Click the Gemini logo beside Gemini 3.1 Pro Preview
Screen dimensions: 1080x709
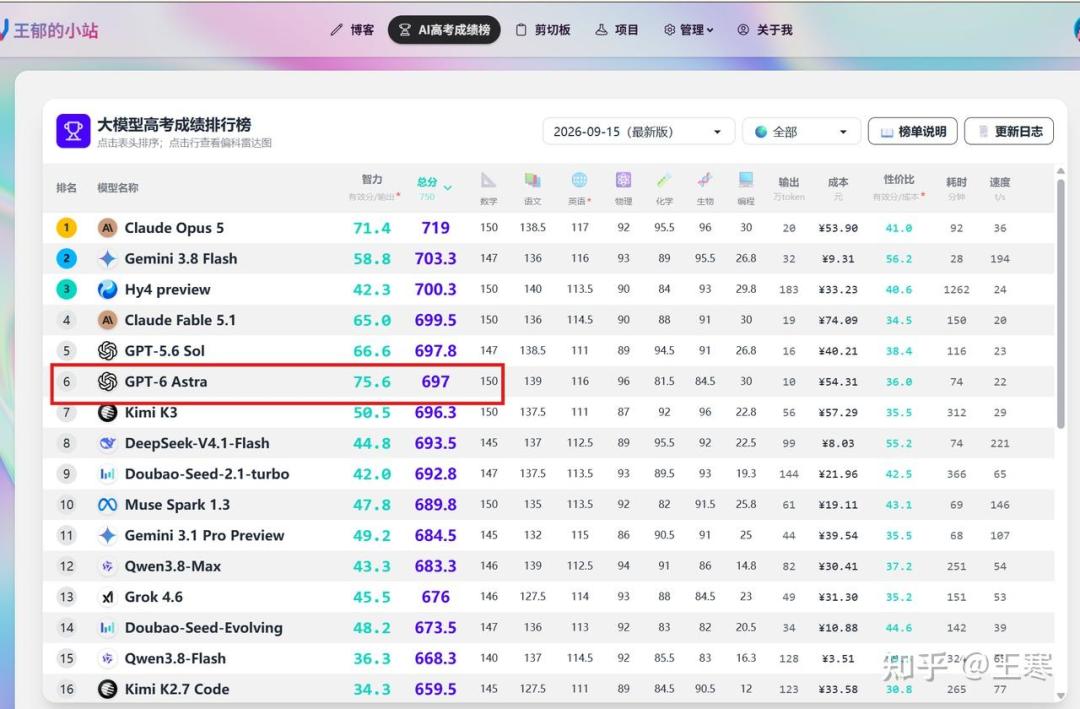click(x=107, y=535)
